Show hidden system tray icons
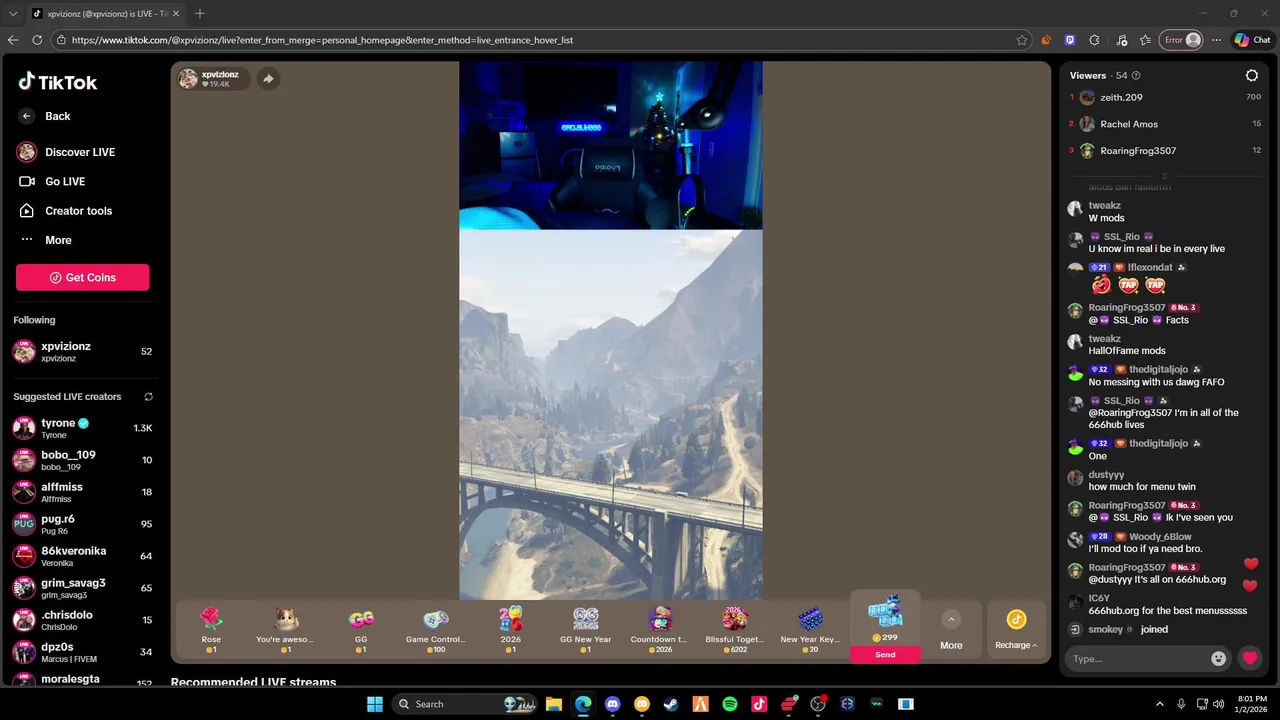 tap(1160, 704)
